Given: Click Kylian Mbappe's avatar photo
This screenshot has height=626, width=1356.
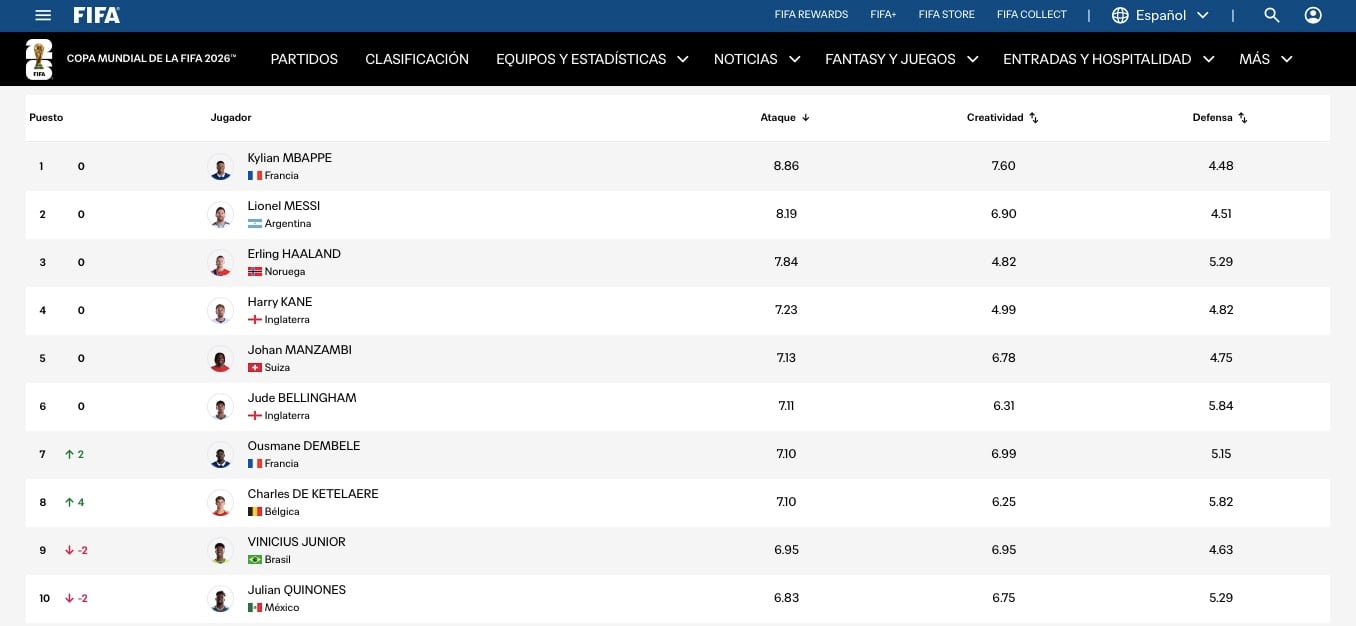Looking at the screenshot, I should (x=221, y=167).
